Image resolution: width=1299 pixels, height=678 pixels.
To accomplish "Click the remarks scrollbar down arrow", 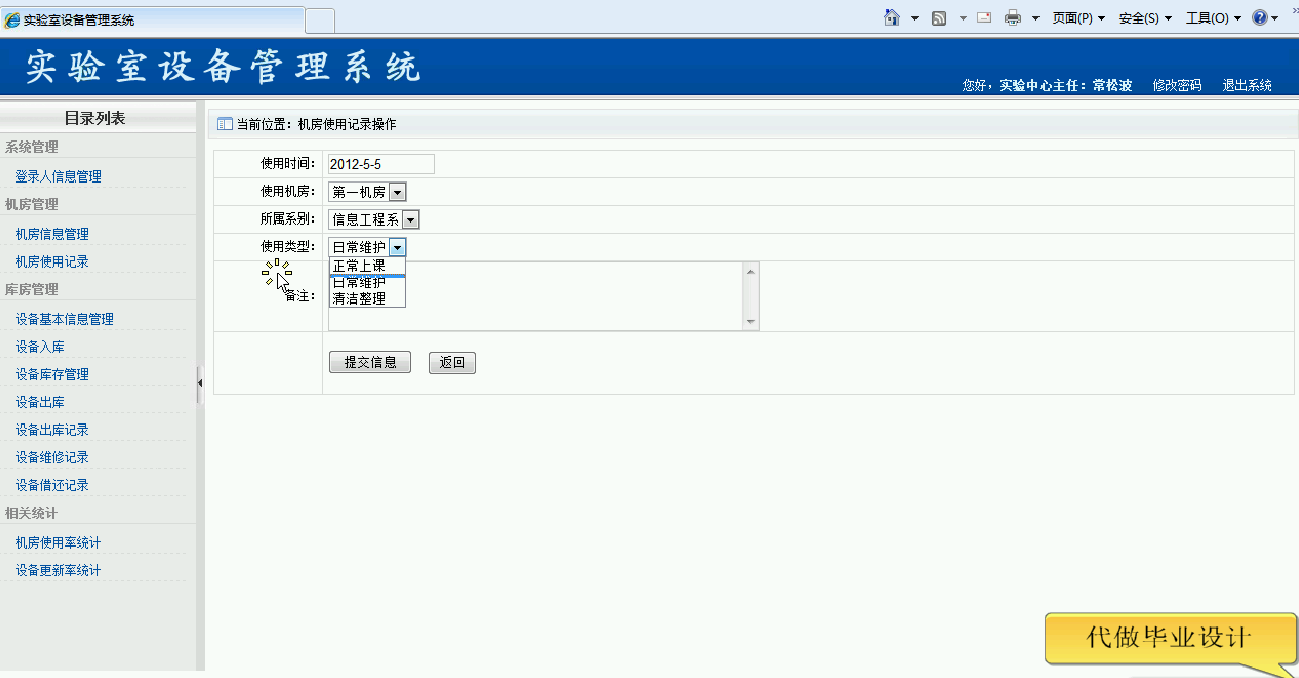I will (751, 322).
